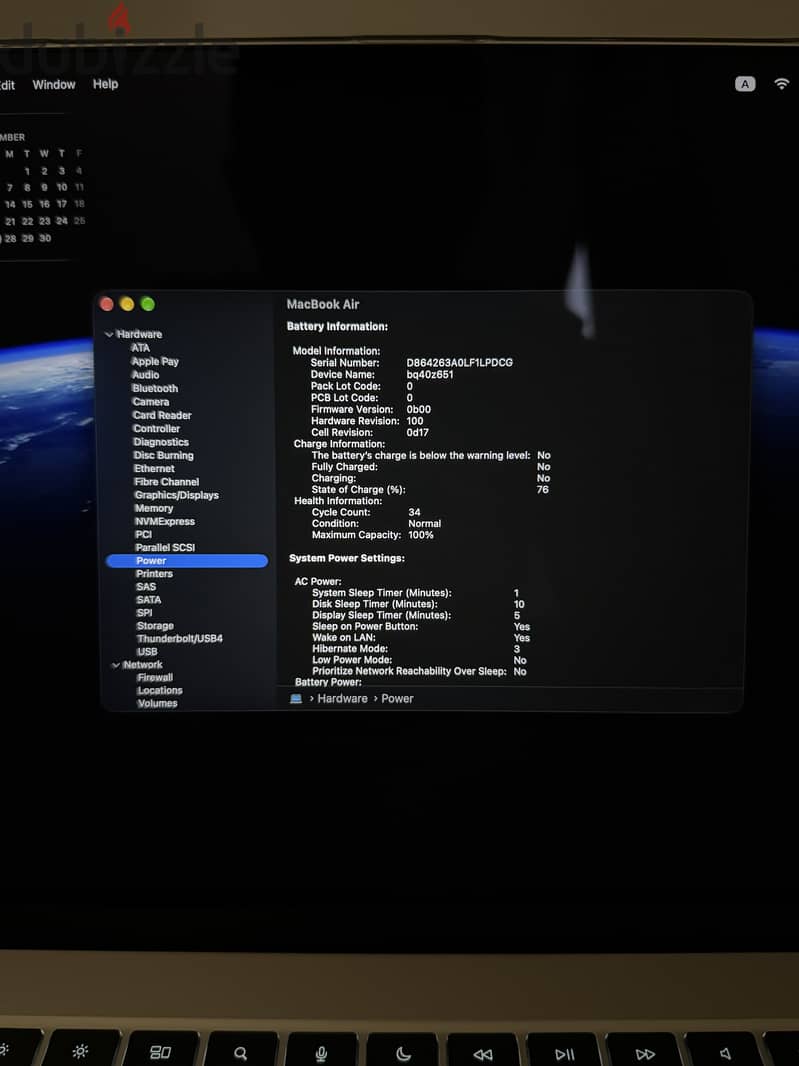This screenshot has height=1066, width=799.
Task: Click the highlighted Power item
Action: click(187, 561)
